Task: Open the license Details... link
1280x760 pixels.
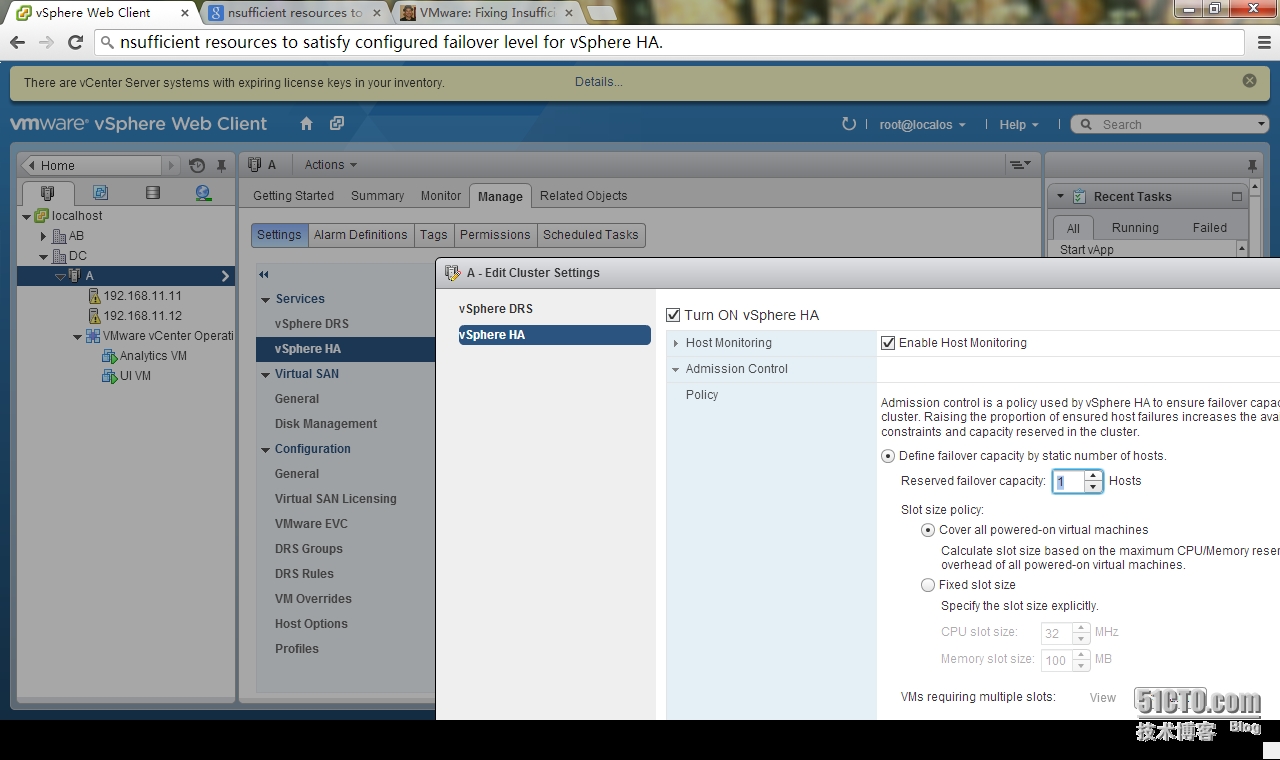Action: click(x=599, y=82)
